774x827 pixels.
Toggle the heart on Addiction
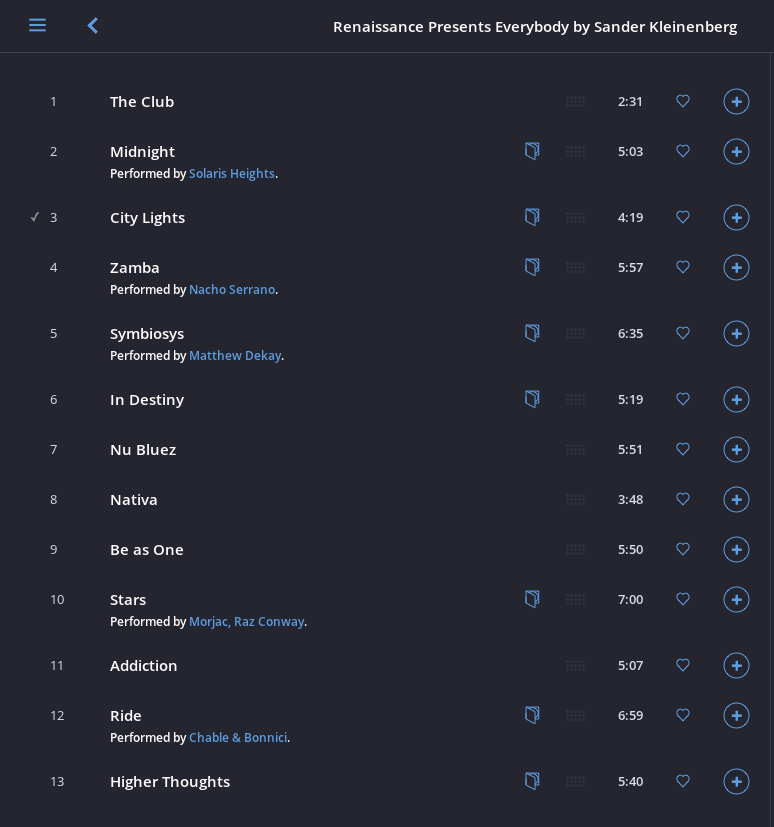click(x=683, y=665)
